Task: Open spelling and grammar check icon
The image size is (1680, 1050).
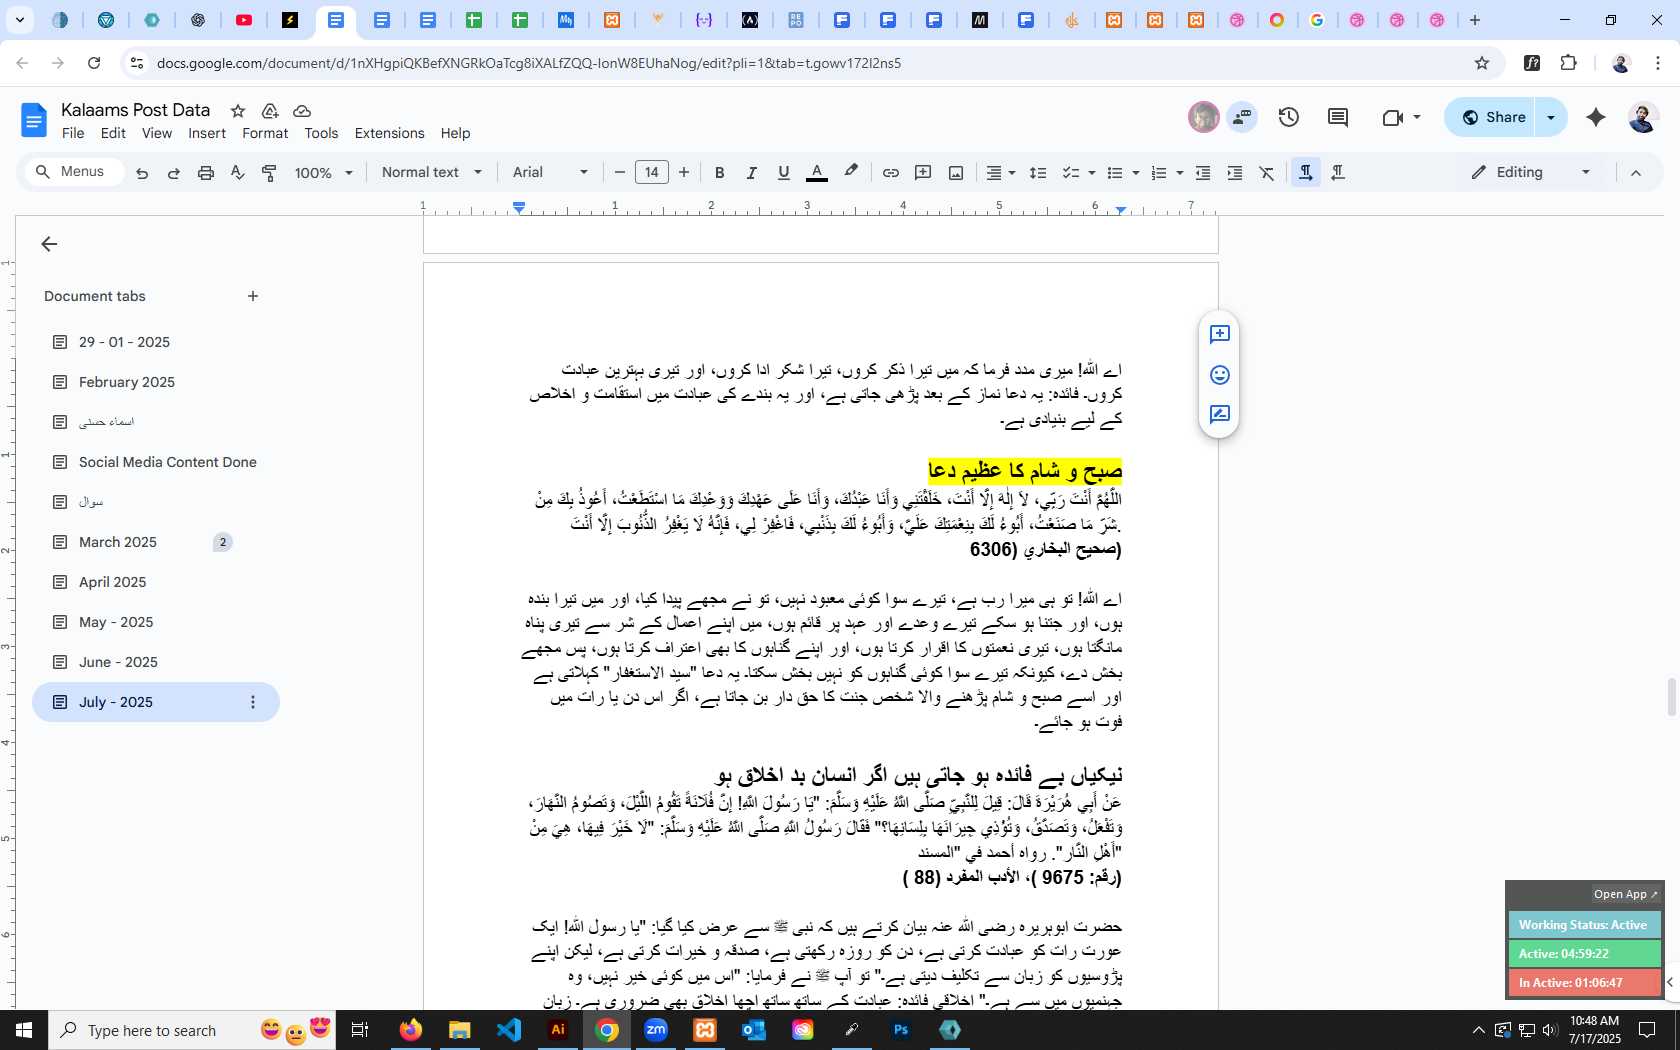Action: click(237, 173)
